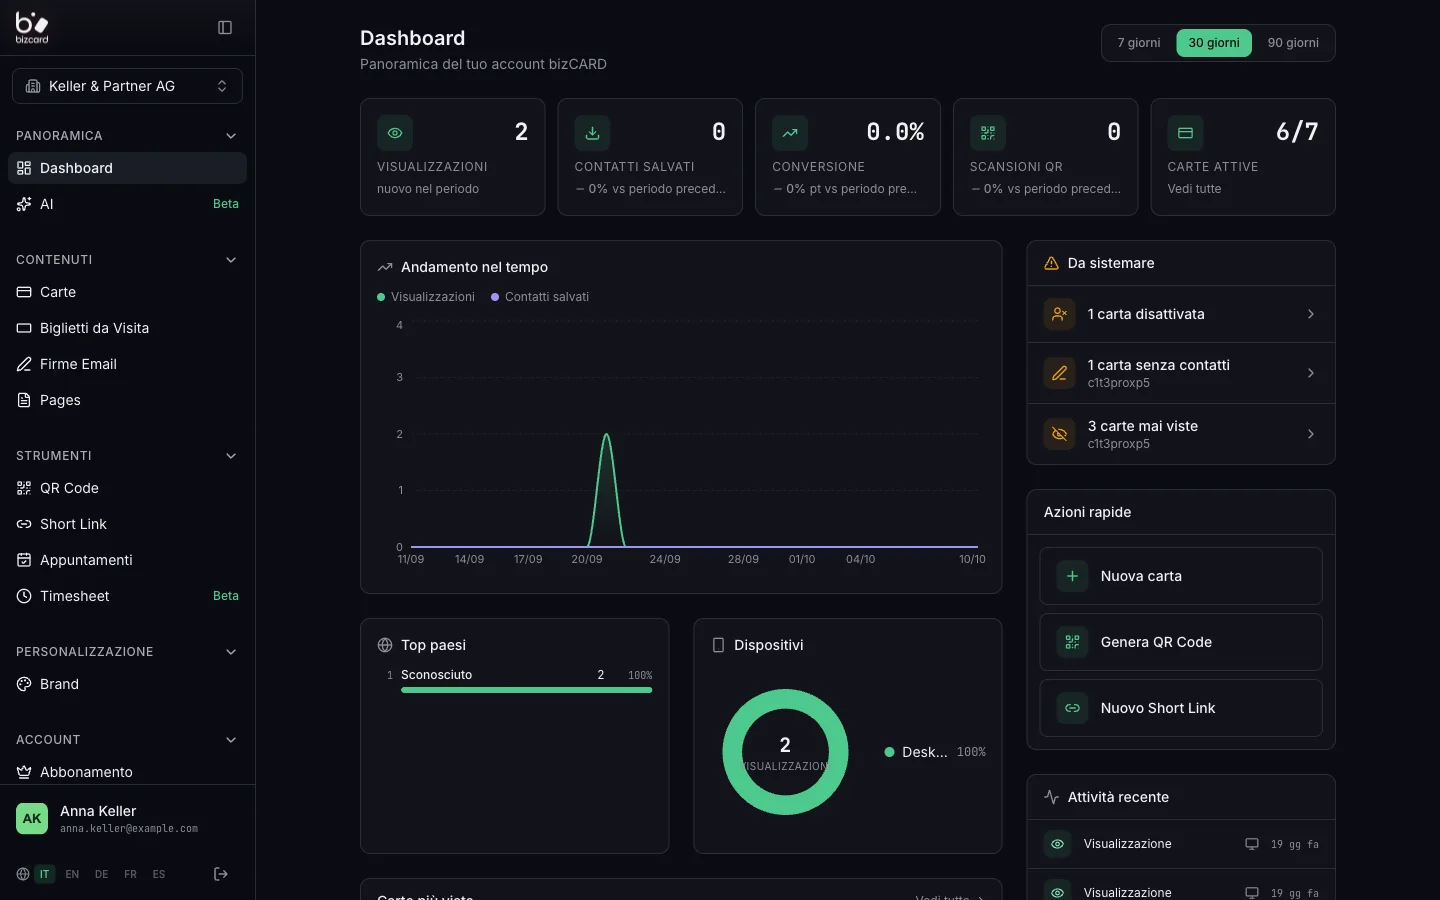The image size is (1440, 900).
Task: Open Timesheet in the sidebar
Action: (x=127, y=596)
